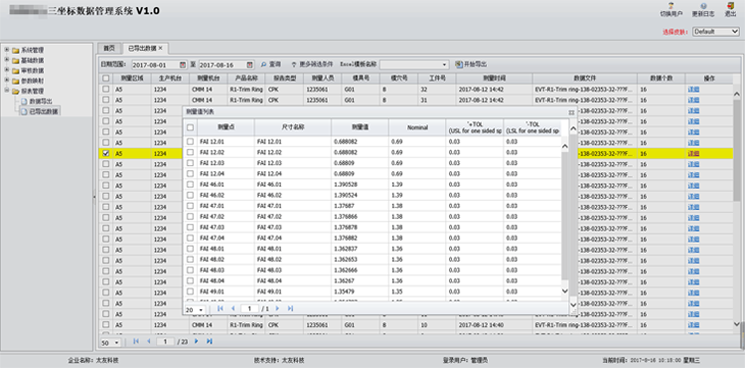Screen dimensions: 745x368
Task: Open the 选择皮肤 Default skin dropdown
Action: click(x=716, y=31)
